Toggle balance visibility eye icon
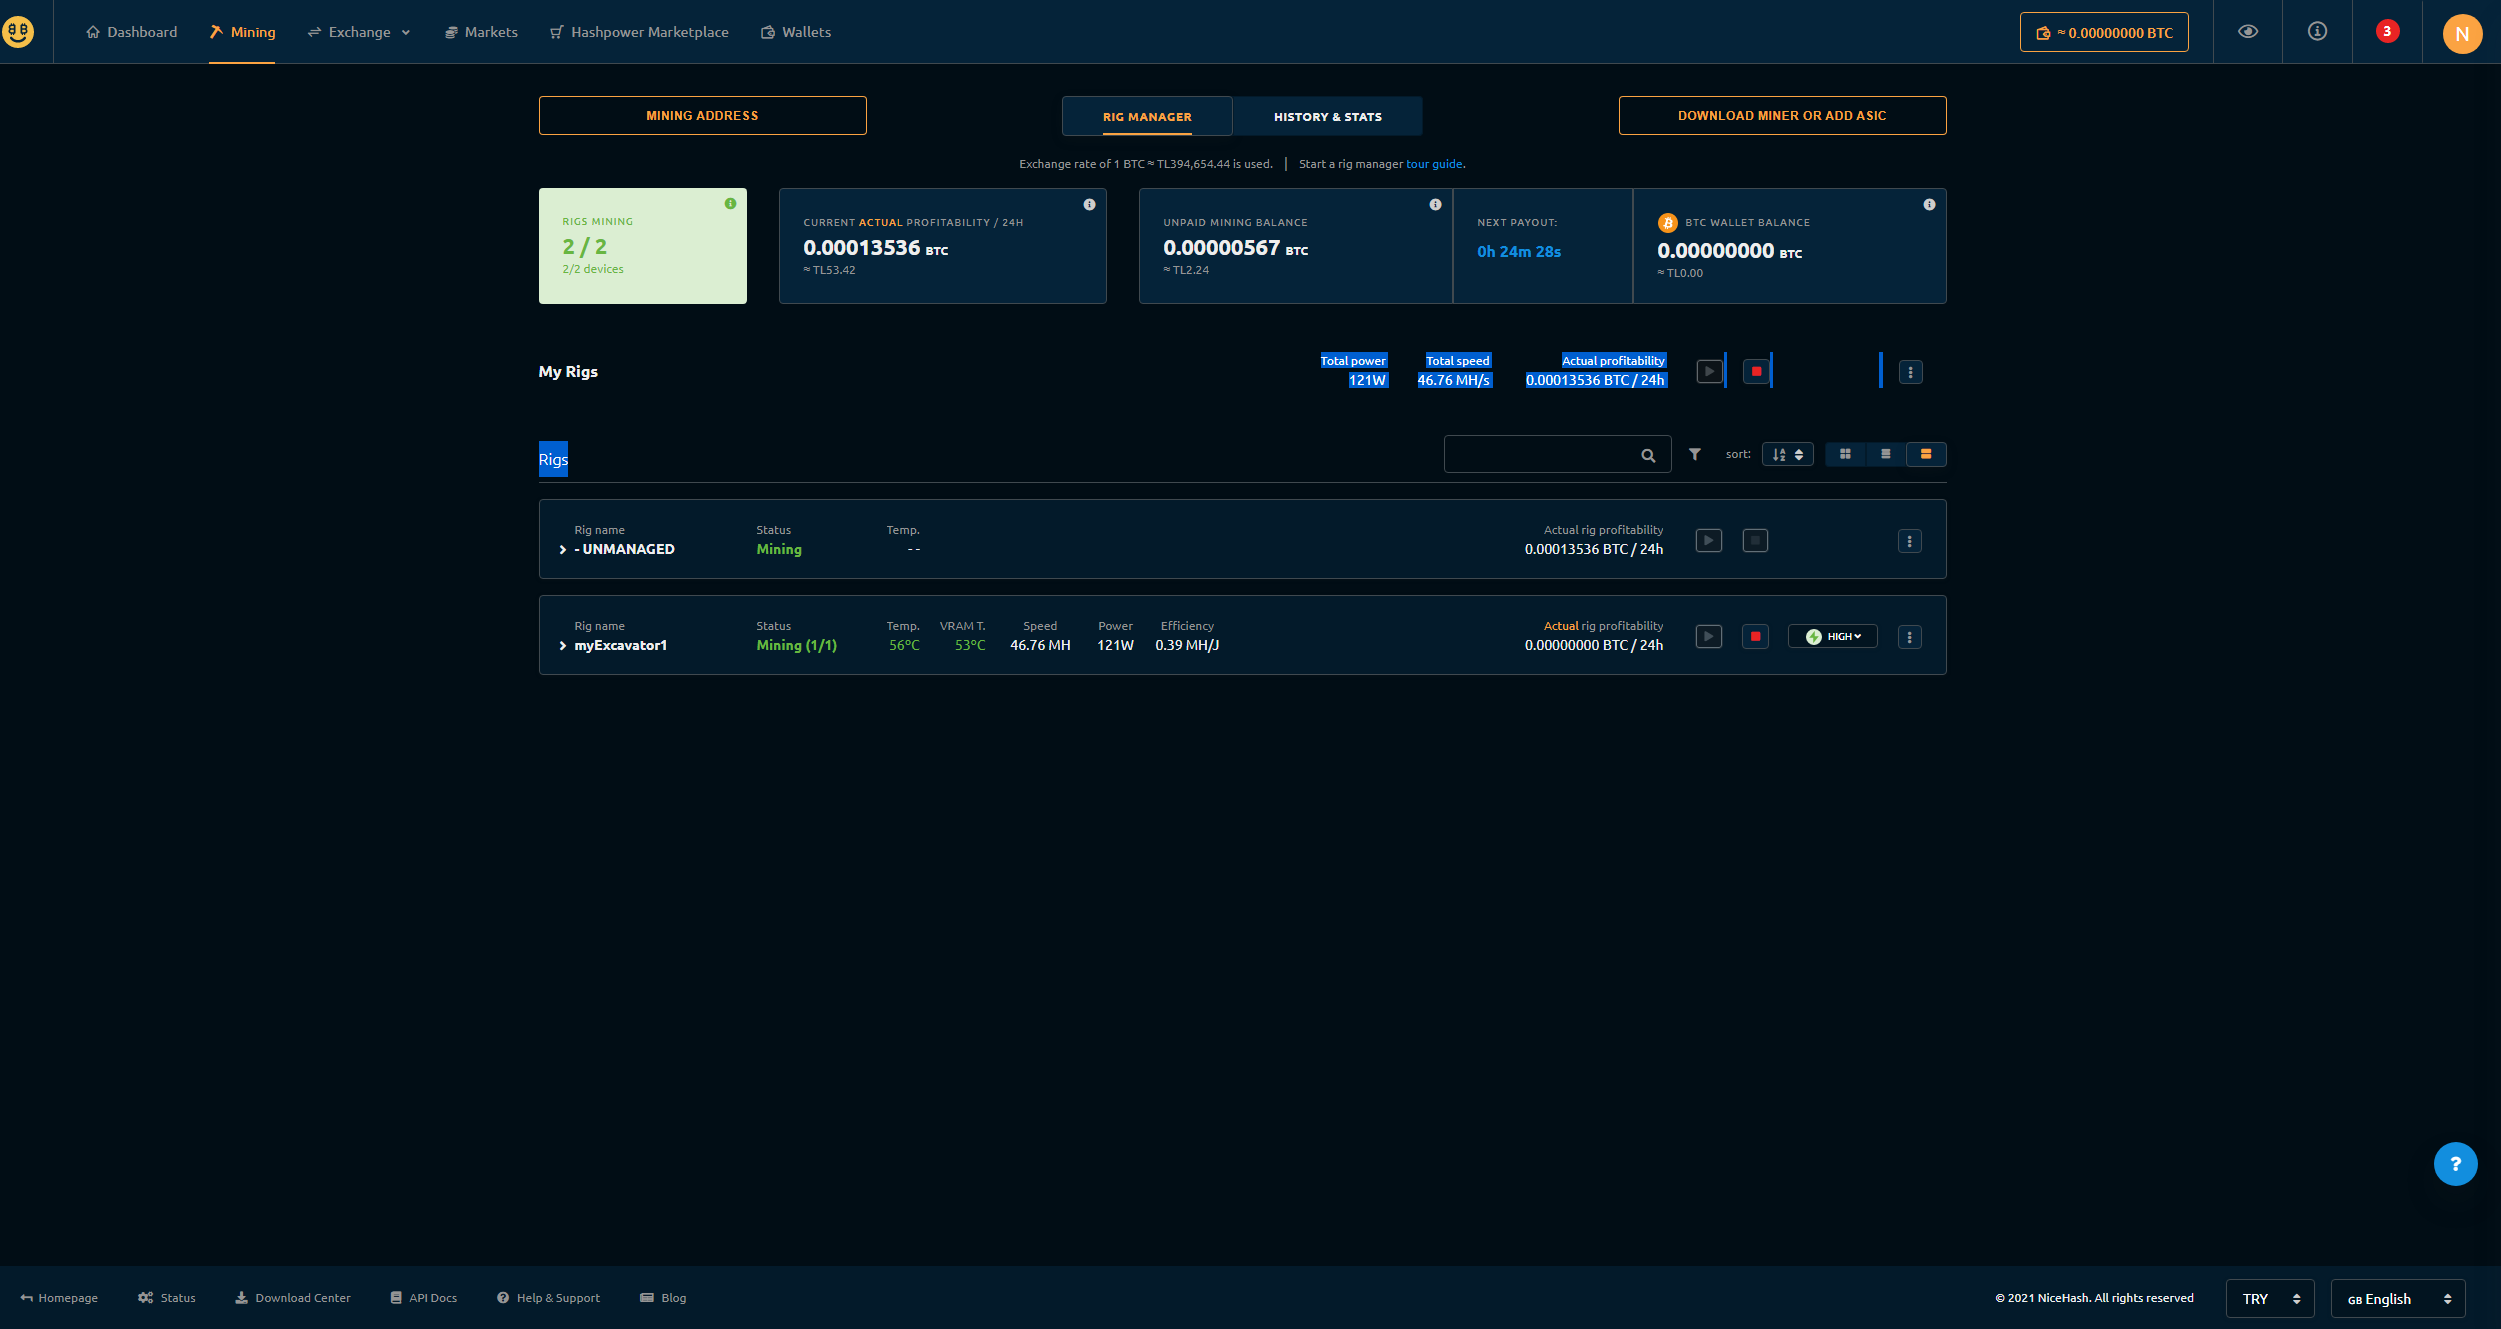 tap(2247, 31)
